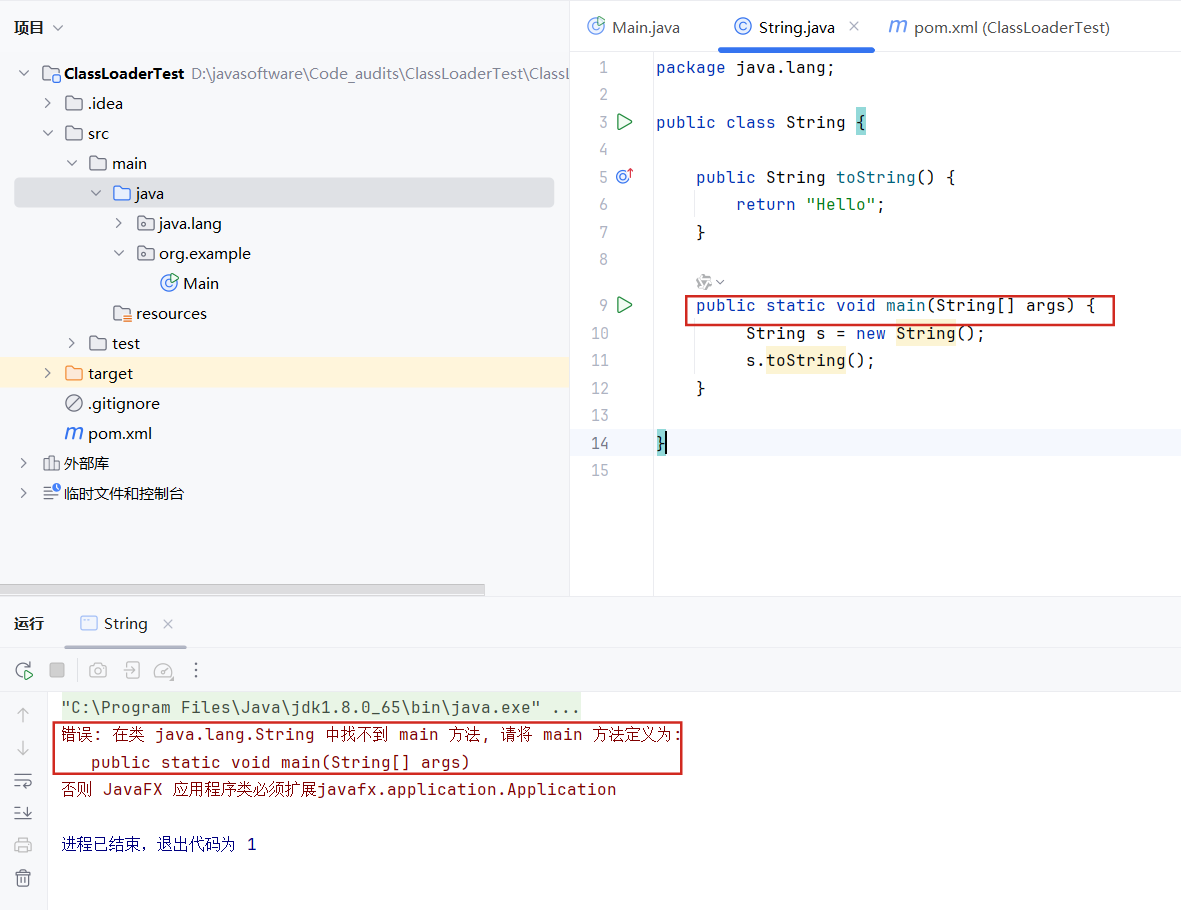Viewport: 1182px width, 910px height.
Task: Click the exit/restore layout icon in run toolbar
Action: pos(131,669)
